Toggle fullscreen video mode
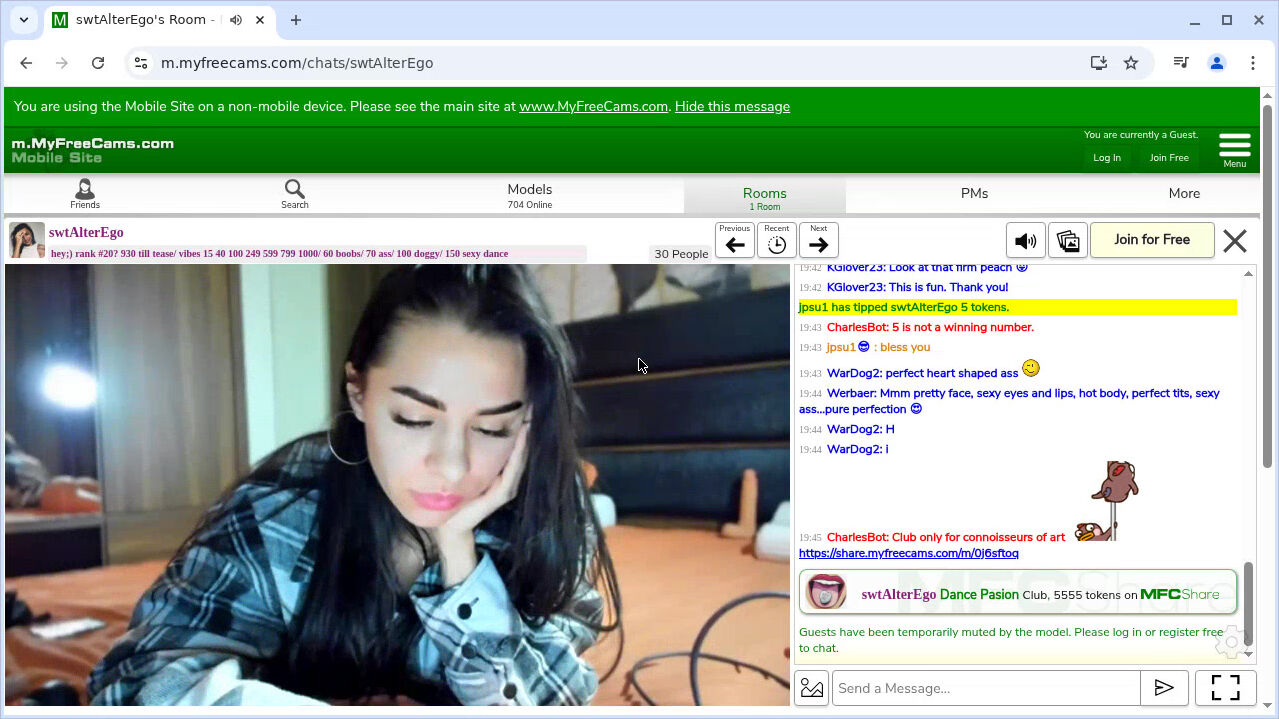Image resolution: width=1279 pixels, height=719 pixels. [x=1225, y=688]
